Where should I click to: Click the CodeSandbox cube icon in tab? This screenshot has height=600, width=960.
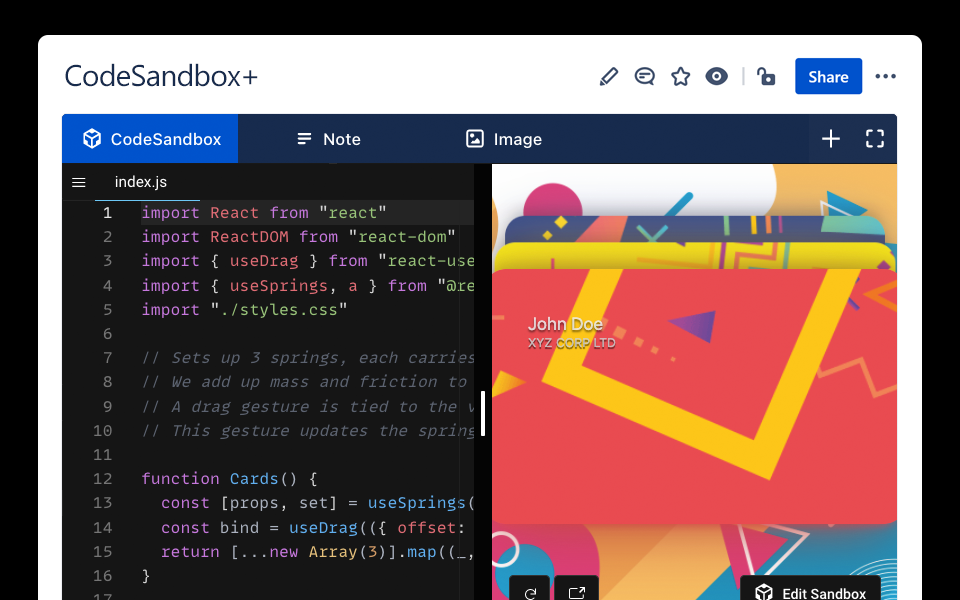click(x=92, y=139)
